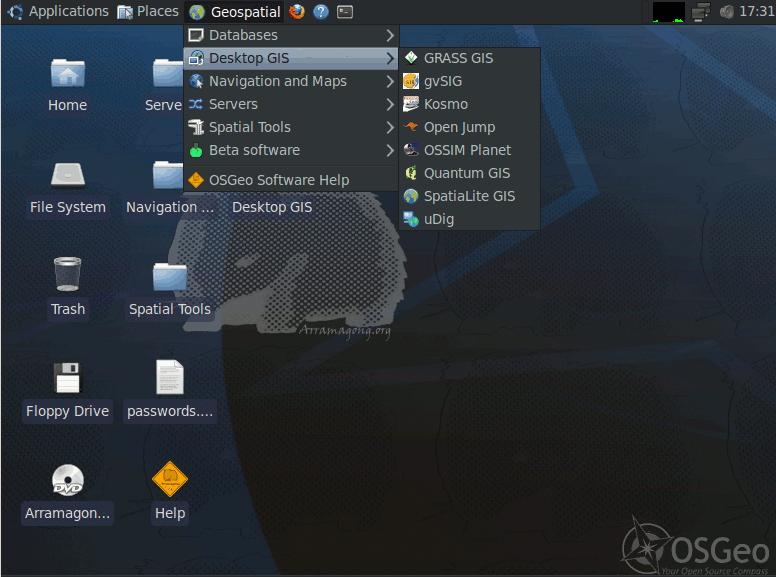This screenshot has height=577, width=776.
Task: Select the Servers desktop folder
Action: 168,73
